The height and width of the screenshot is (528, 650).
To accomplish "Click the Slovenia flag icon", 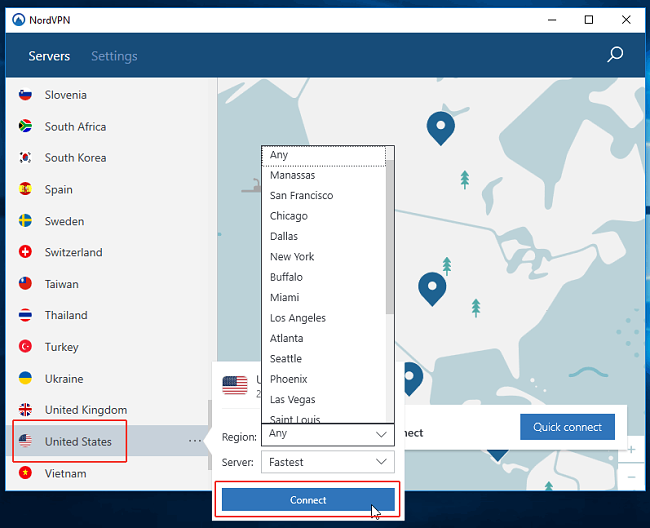I will pos(25,95).
